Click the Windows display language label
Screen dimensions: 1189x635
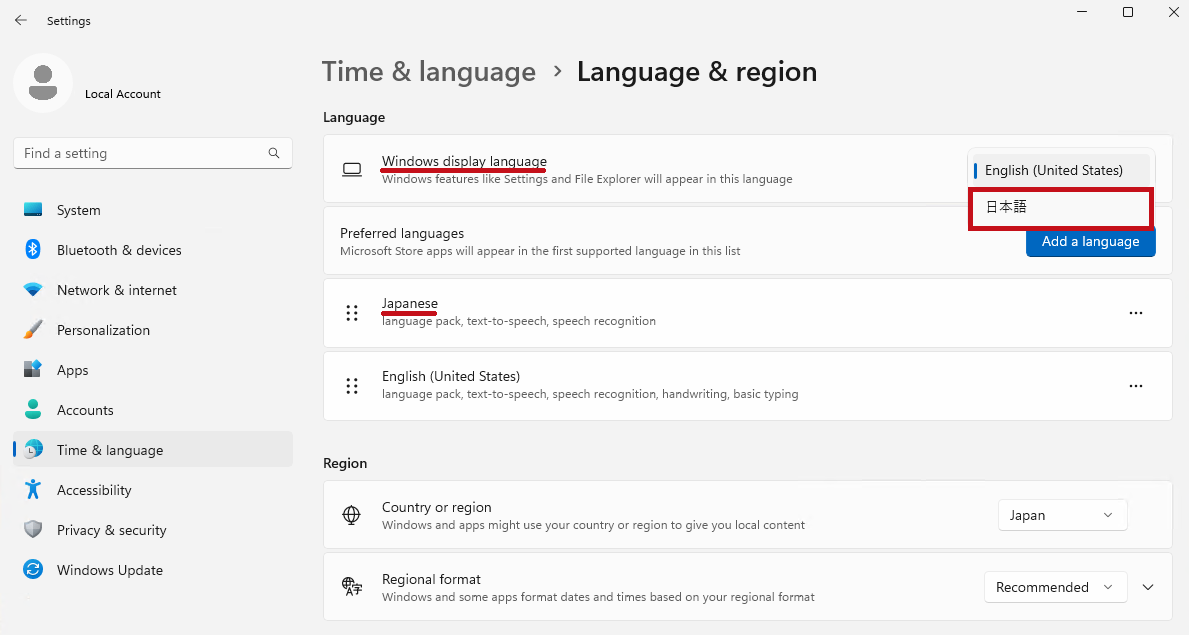point(464,161)
